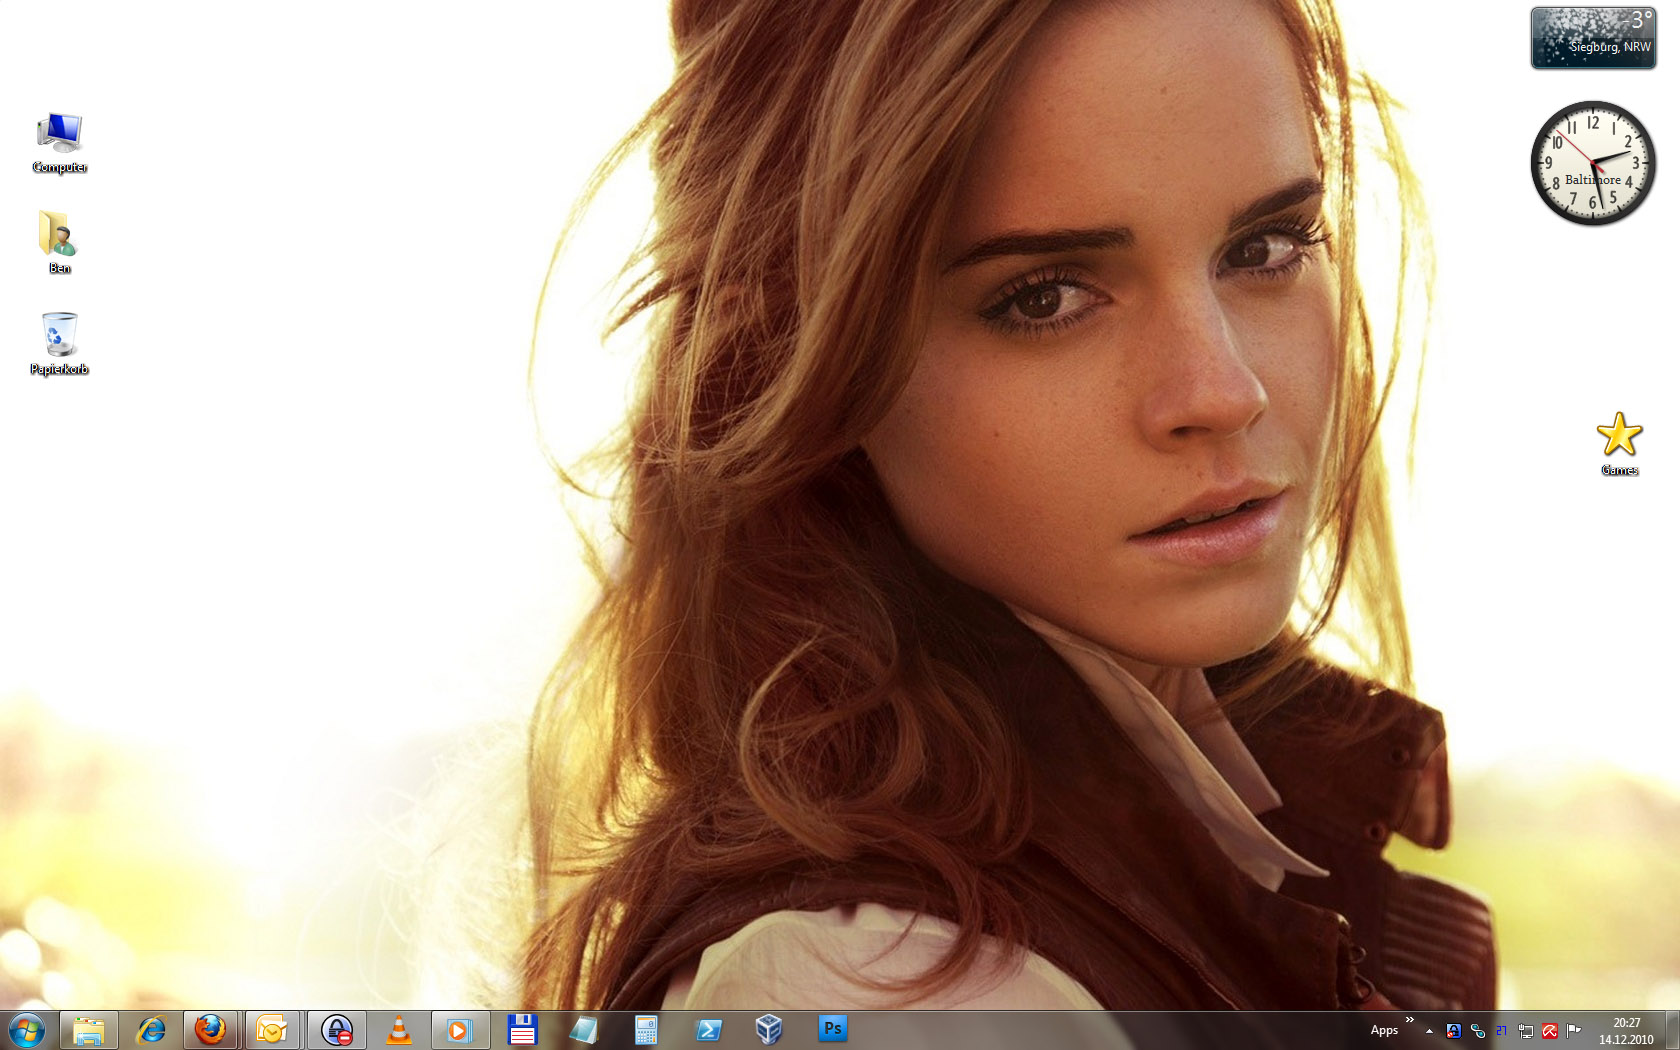Open the Calculator from the taskbar

[646, 1030]
